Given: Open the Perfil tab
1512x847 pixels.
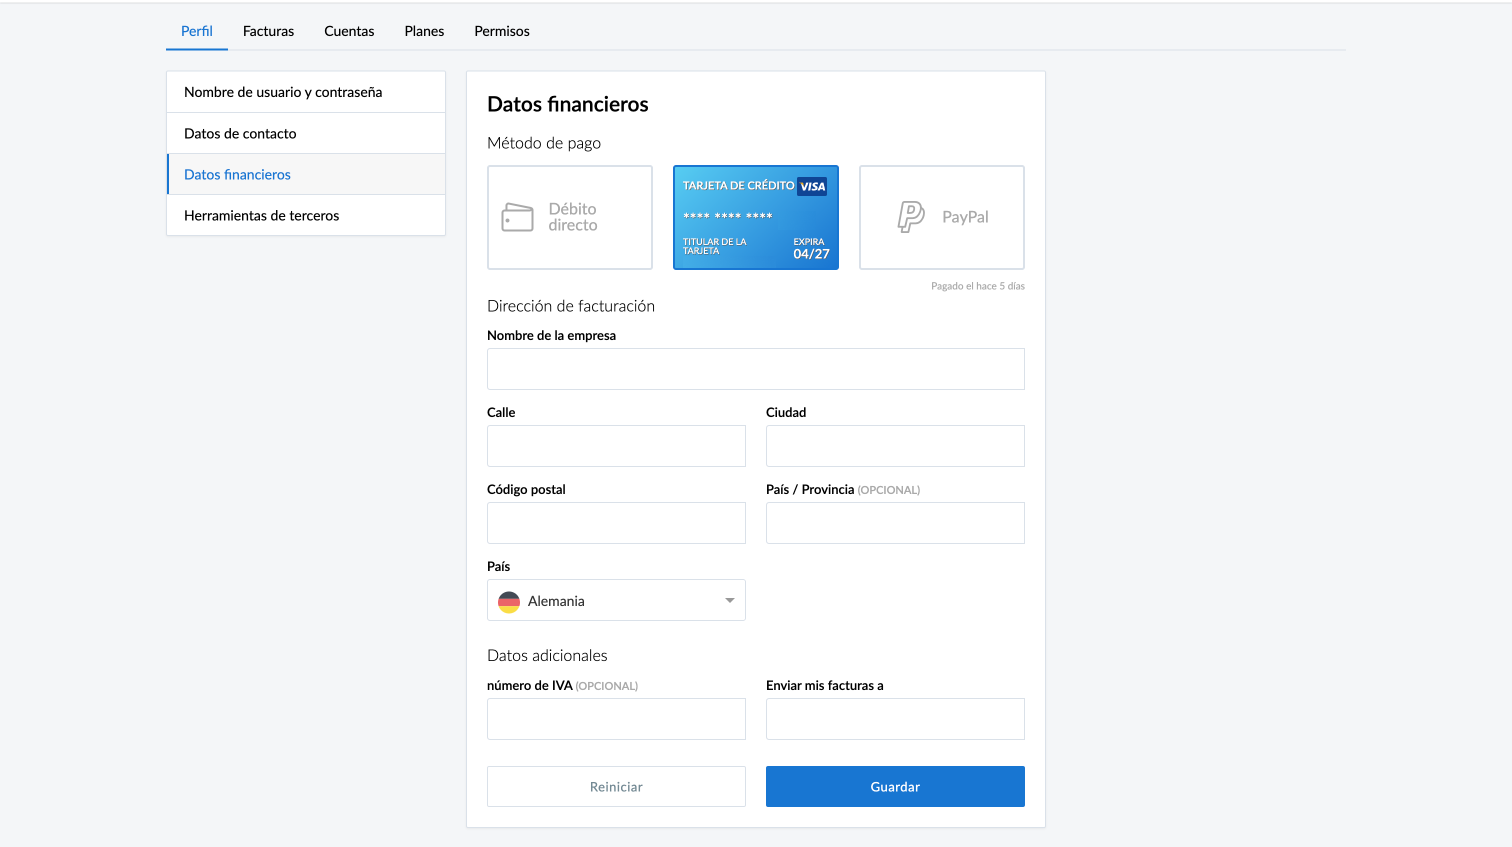Looking at the screenshot, I should pyautogui.click(x=197, y=31).
